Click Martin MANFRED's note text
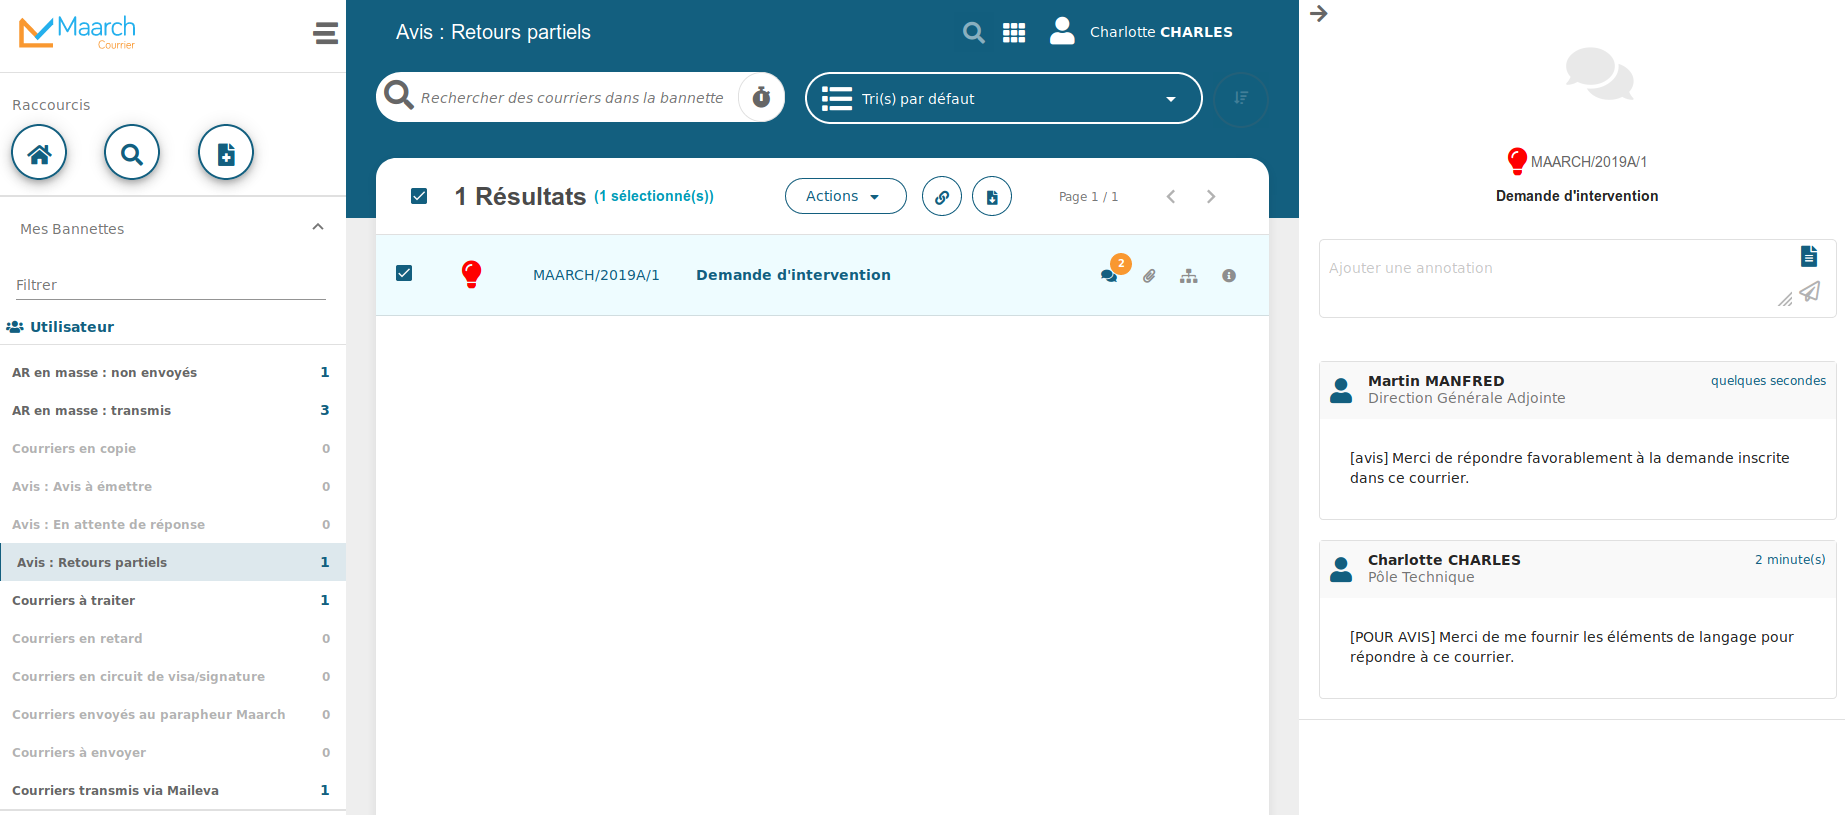This screenshot has height=815, width=1845. pos(1569,468)
